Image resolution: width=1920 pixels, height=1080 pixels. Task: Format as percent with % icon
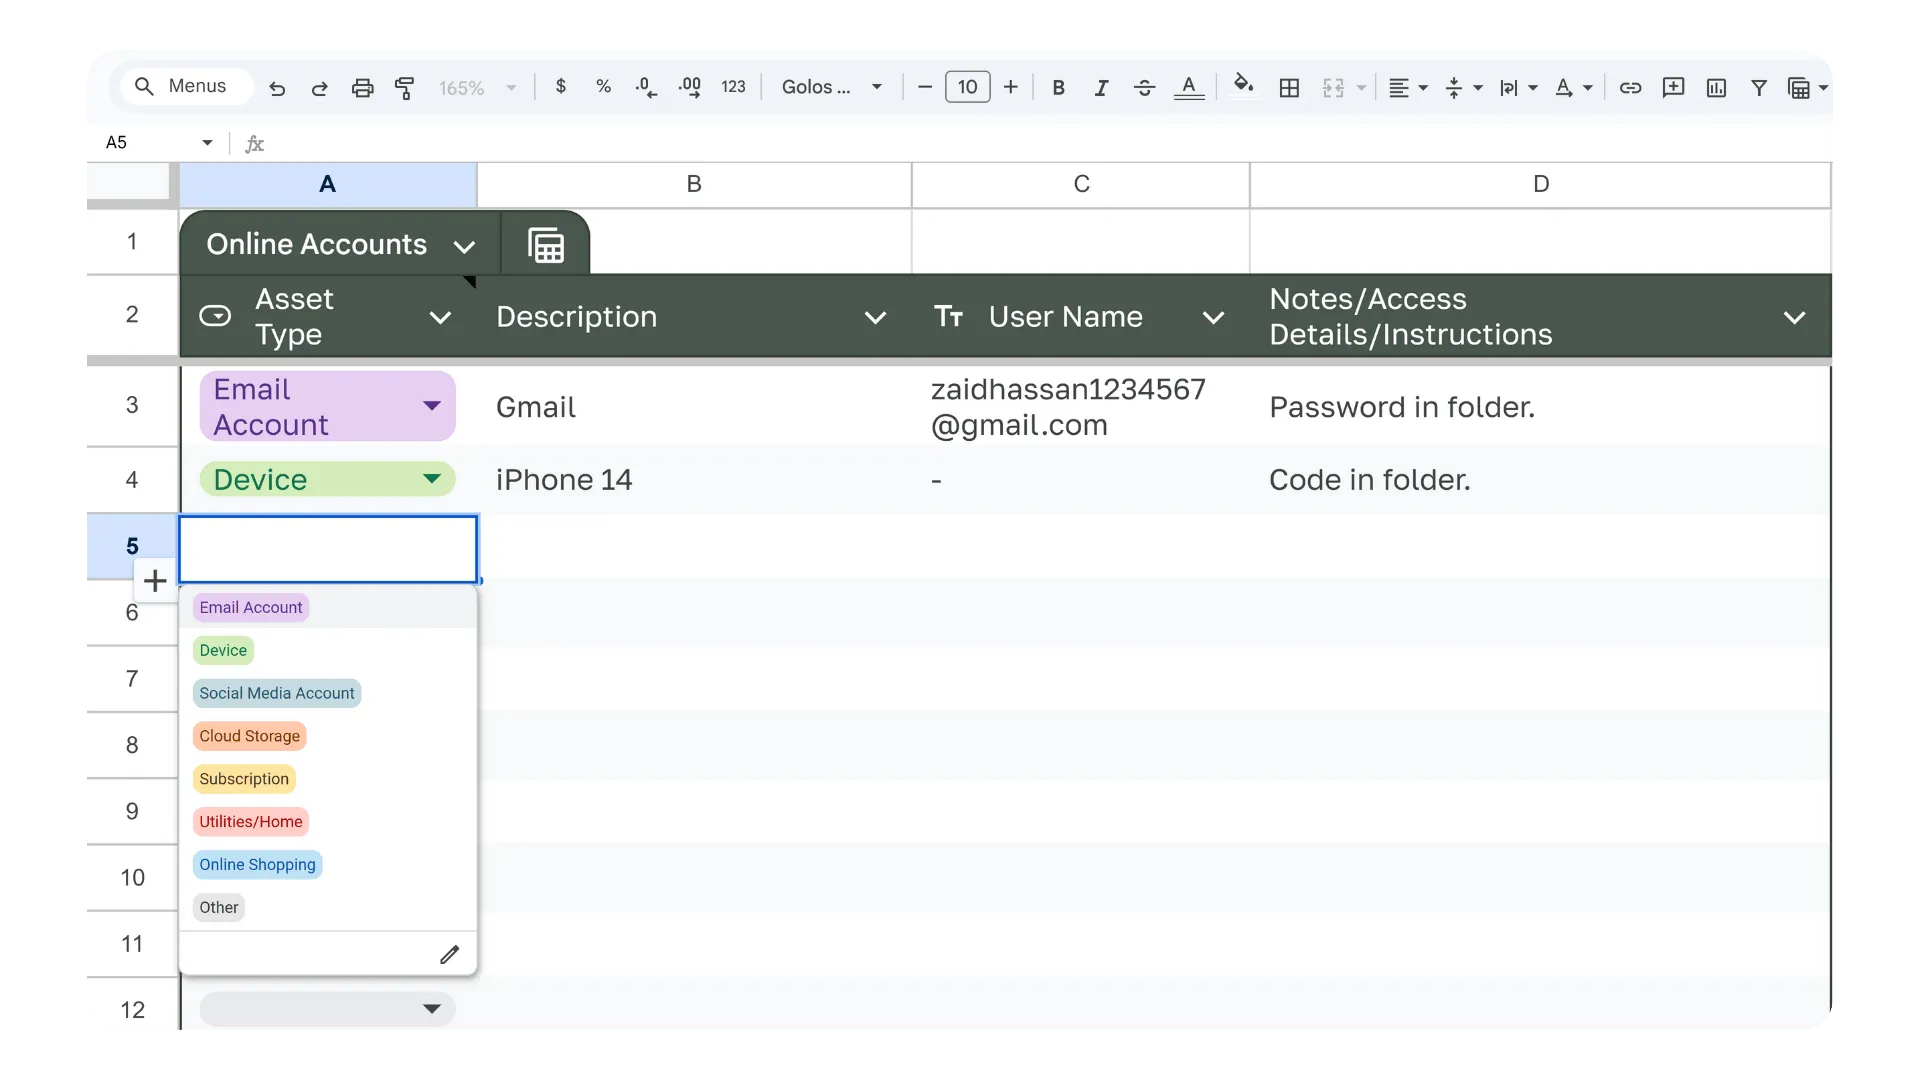point(603,87)
